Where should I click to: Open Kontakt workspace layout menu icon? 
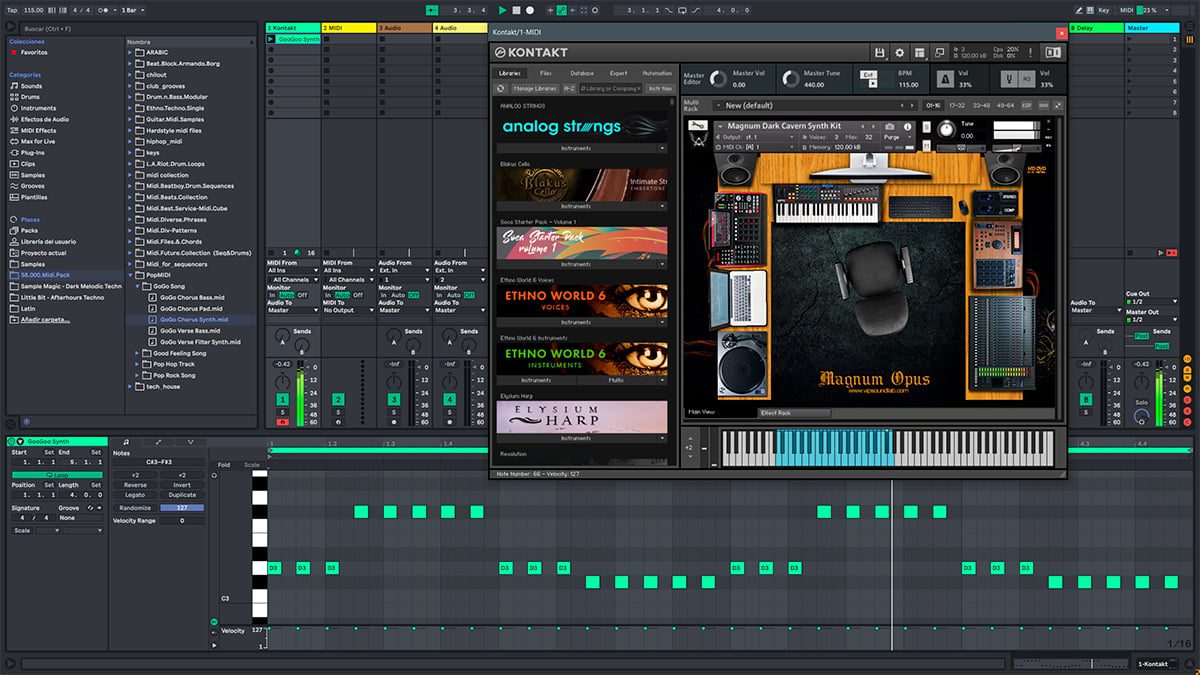coord(920,52)
